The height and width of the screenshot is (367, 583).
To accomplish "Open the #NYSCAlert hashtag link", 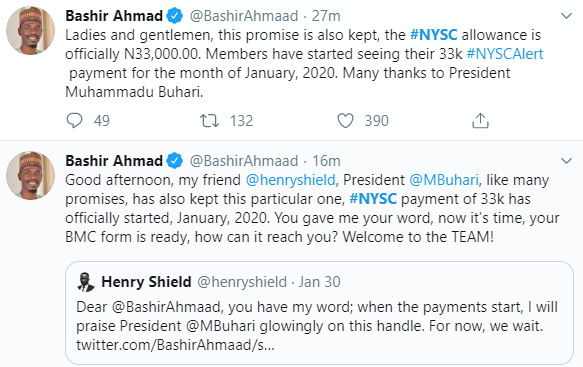I will (505, 54).
